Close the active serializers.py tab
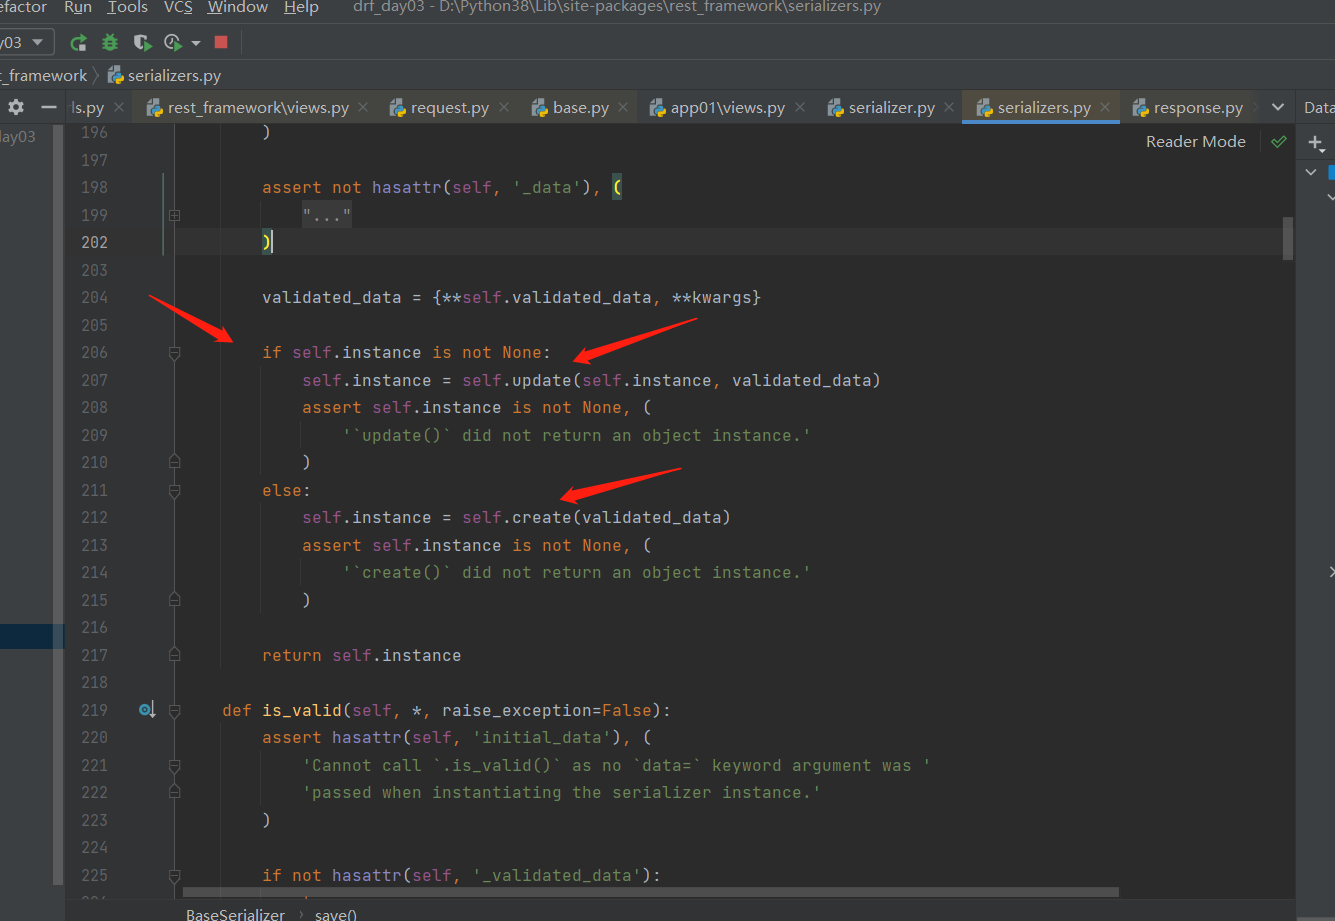The height and width of the screenshot is (921, 1335). tap(1105, 107)
